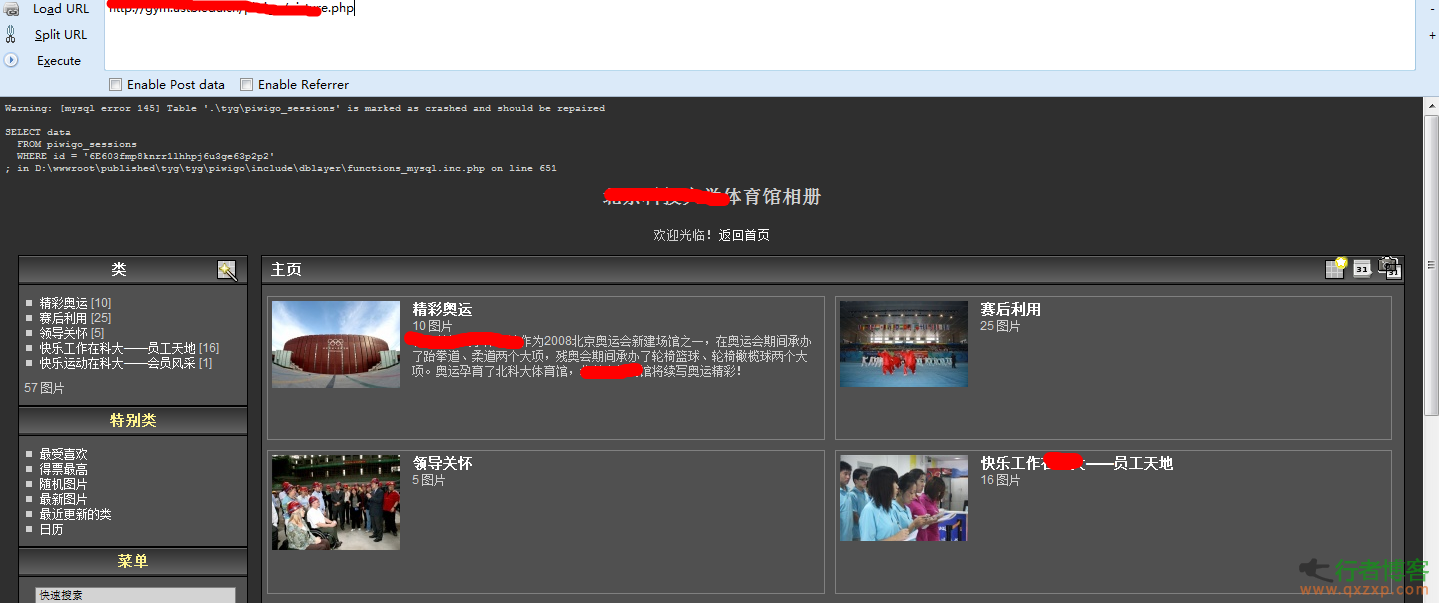
Task: Focus the HackBar URL text area
Action: click(x=760, y=35)
